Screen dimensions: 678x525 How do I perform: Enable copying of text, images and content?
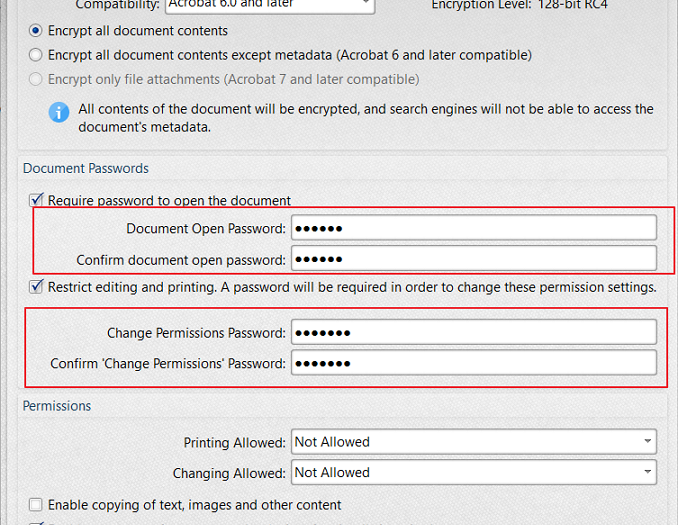pyautogui.click(x=37, y=505)
